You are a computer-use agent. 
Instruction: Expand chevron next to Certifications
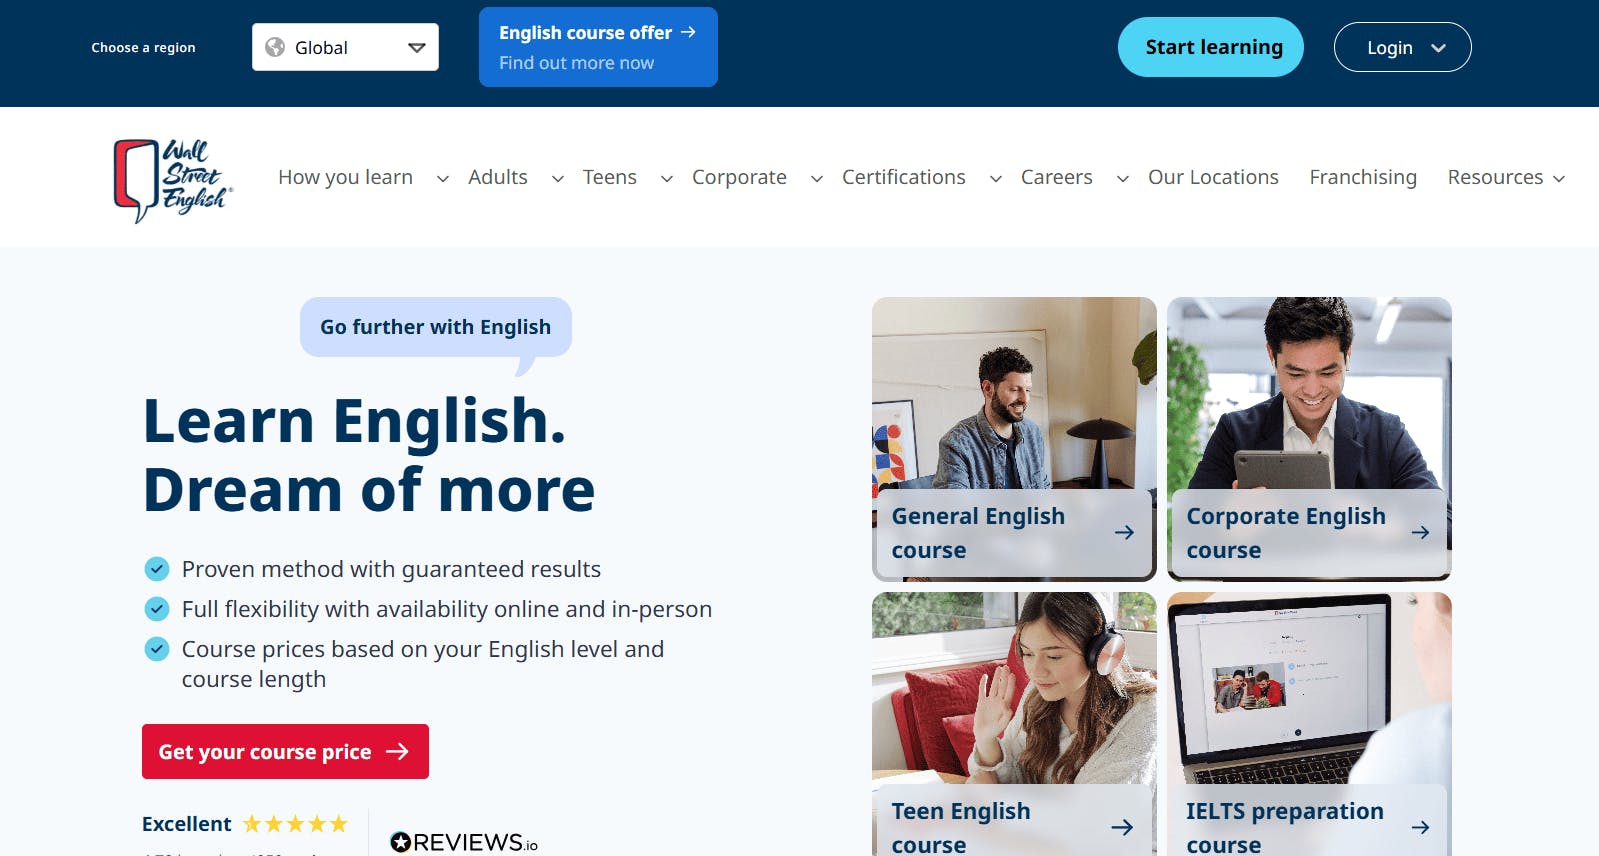(x=996, y=179)
